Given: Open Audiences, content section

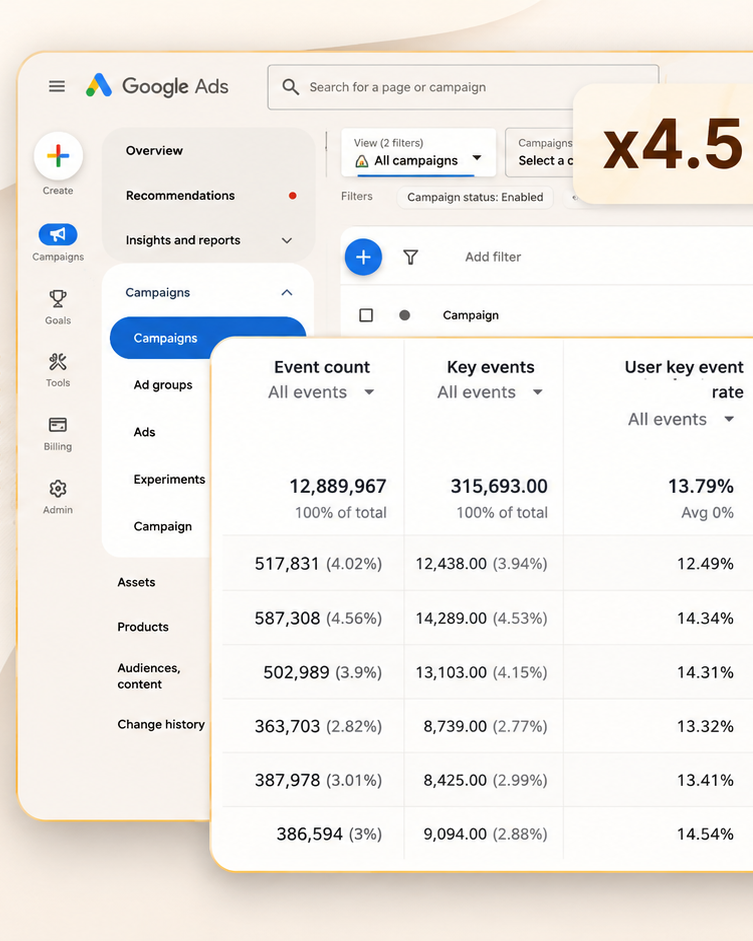Looking at the screenshot, I should click(x=149, y=676).
